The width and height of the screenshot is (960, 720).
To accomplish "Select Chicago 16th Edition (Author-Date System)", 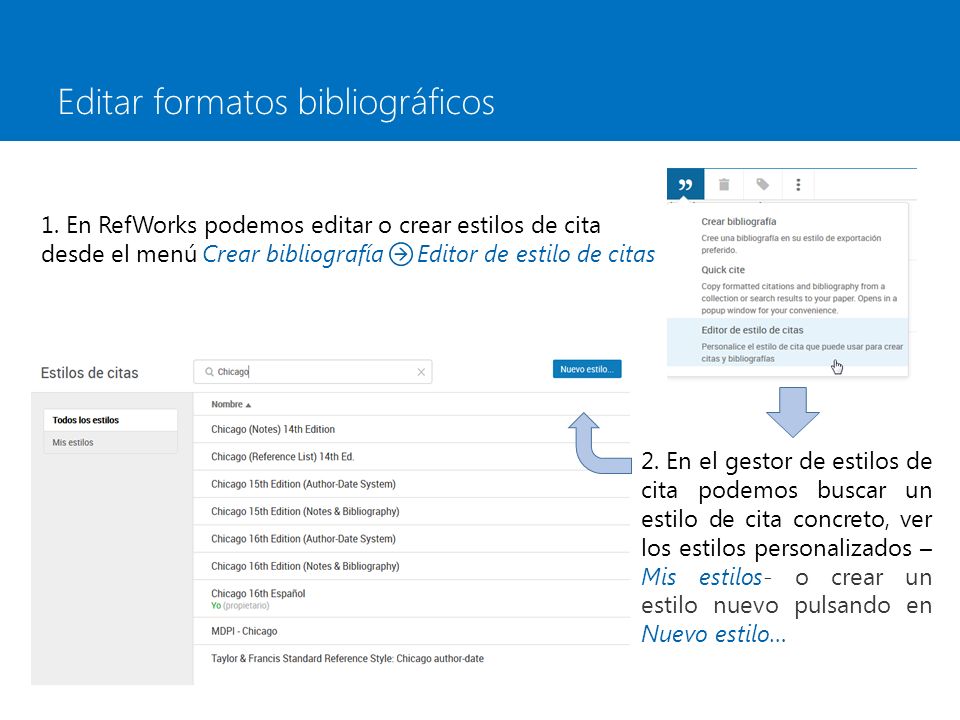I will 411,539.
